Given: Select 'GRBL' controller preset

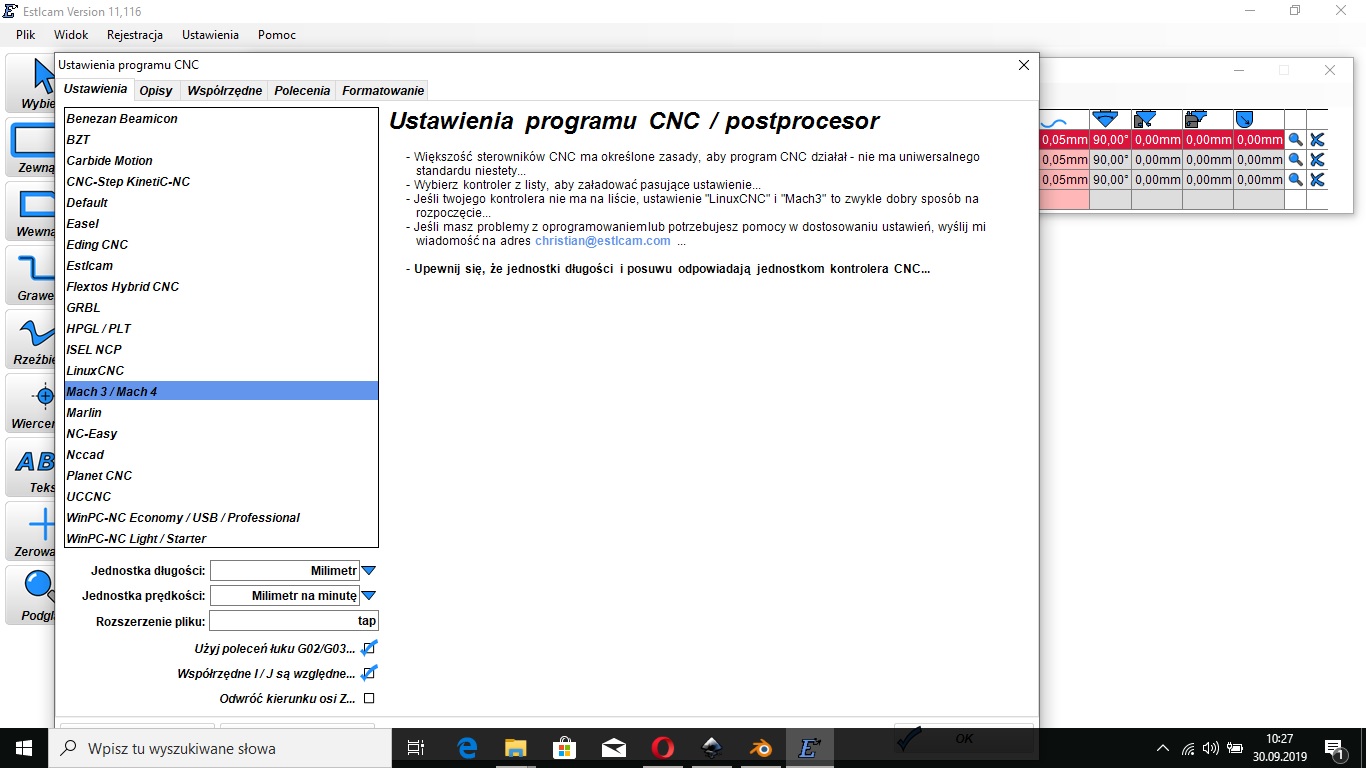Looking at the screenshot, I should coord(221,308).
